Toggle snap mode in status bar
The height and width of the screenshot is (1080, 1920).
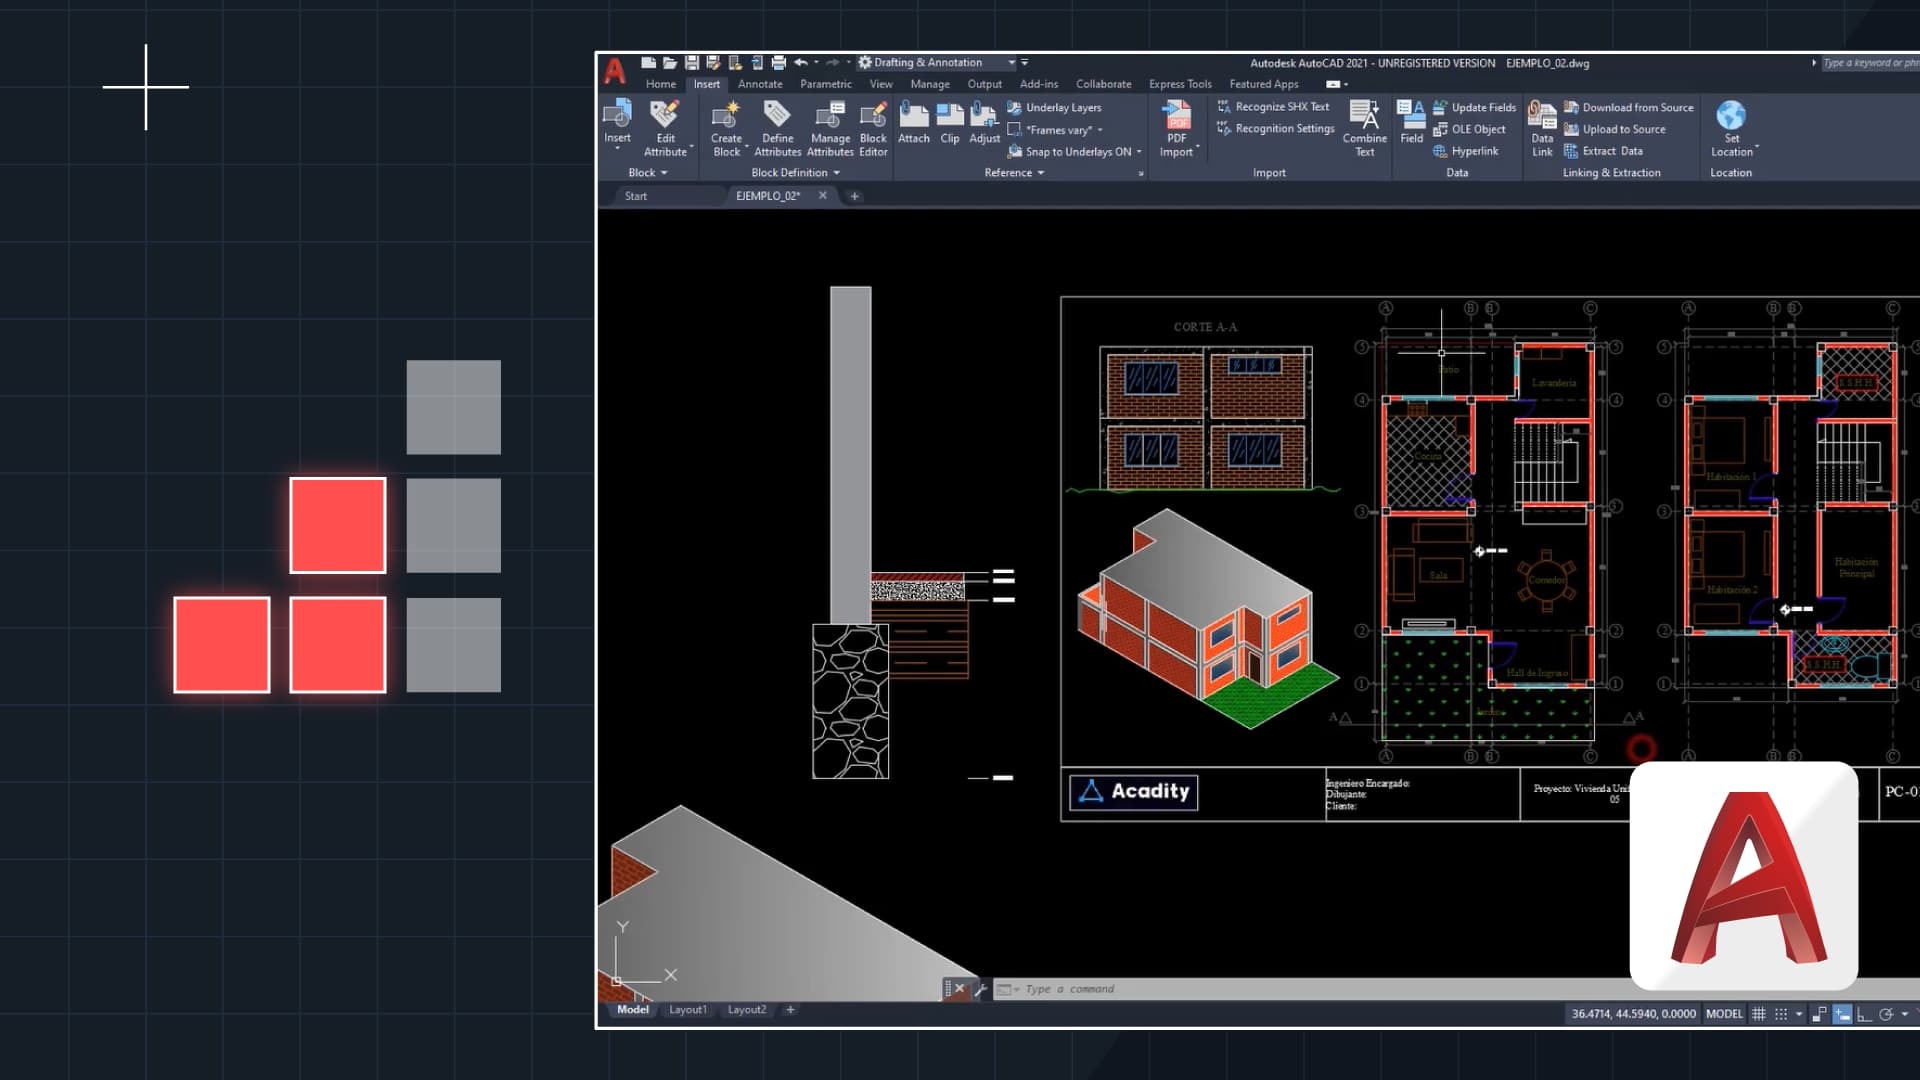(x=1781, y=1014)
